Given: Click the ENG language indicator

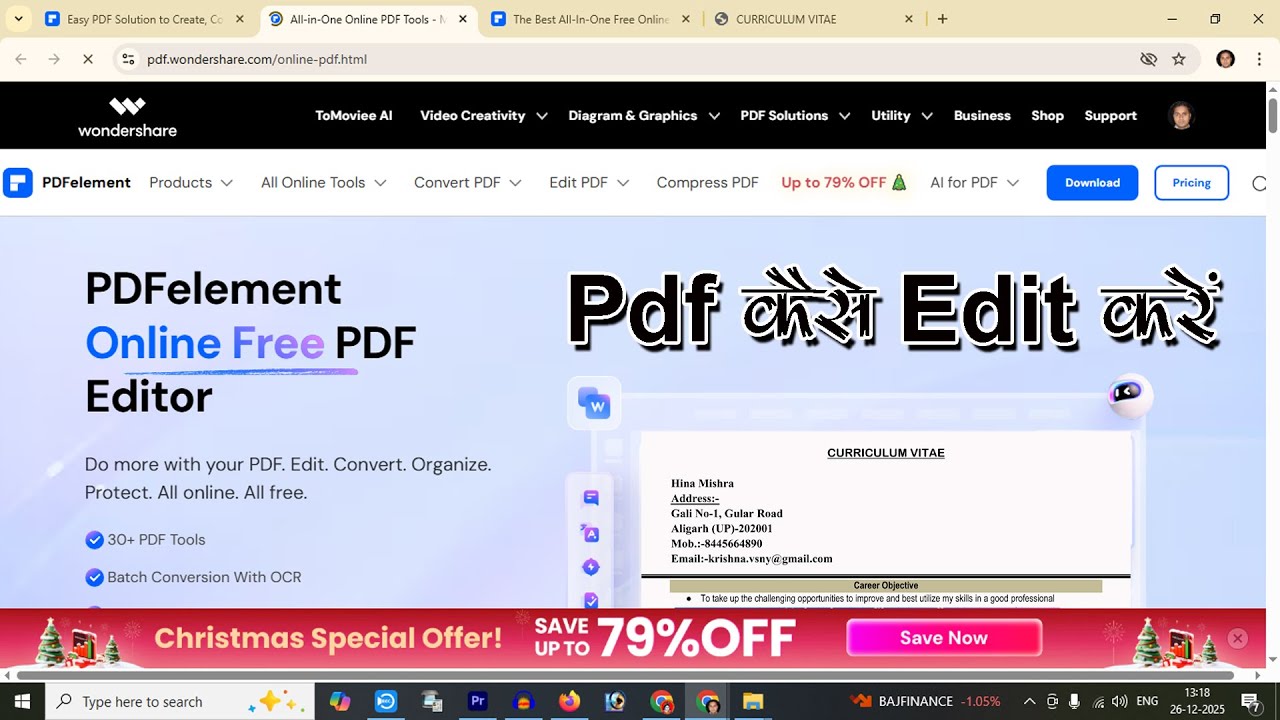Looking at the screenshot, I should pyautogui.click(x=1147, y=701).
